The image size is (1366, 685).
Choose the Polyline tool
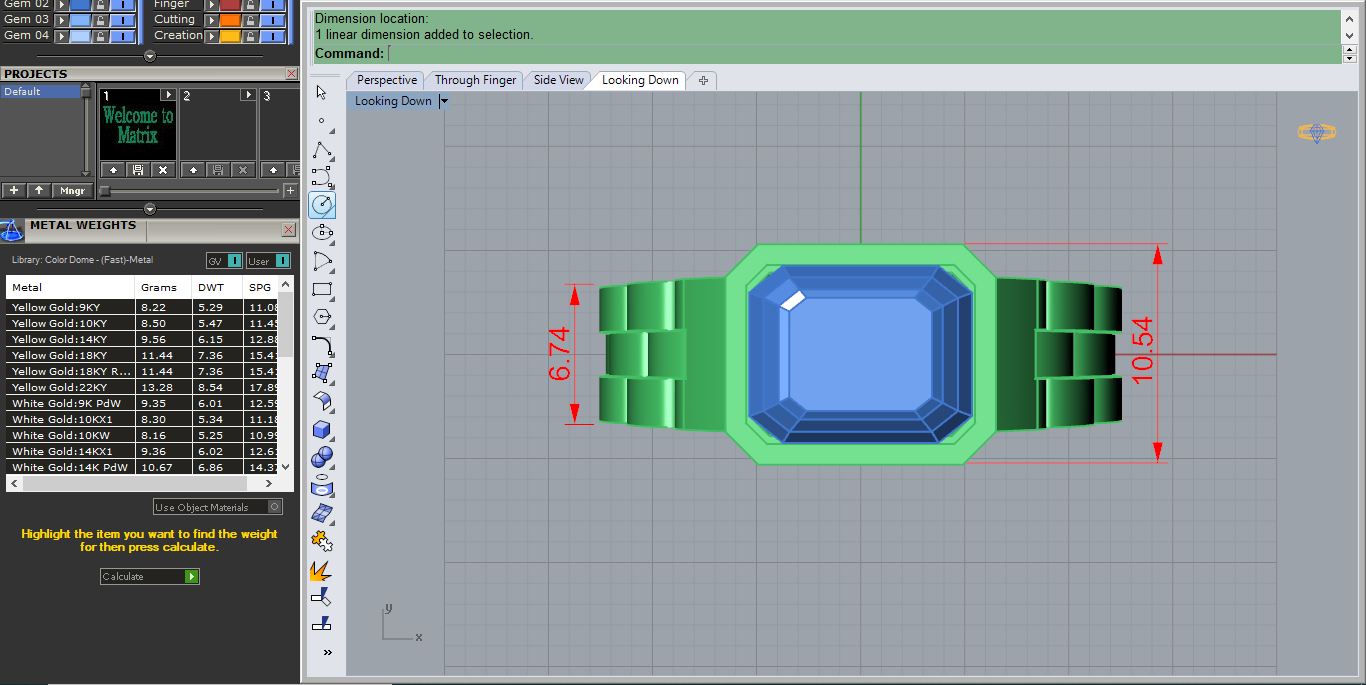[x=322, y=150]
